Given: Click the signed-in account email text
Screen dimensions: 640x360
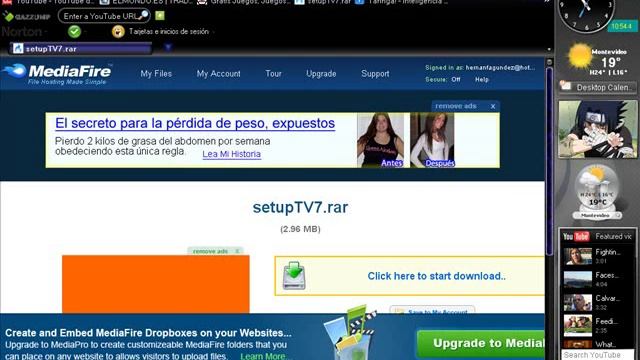Looking at the screenshot, I should pos(500,68).
